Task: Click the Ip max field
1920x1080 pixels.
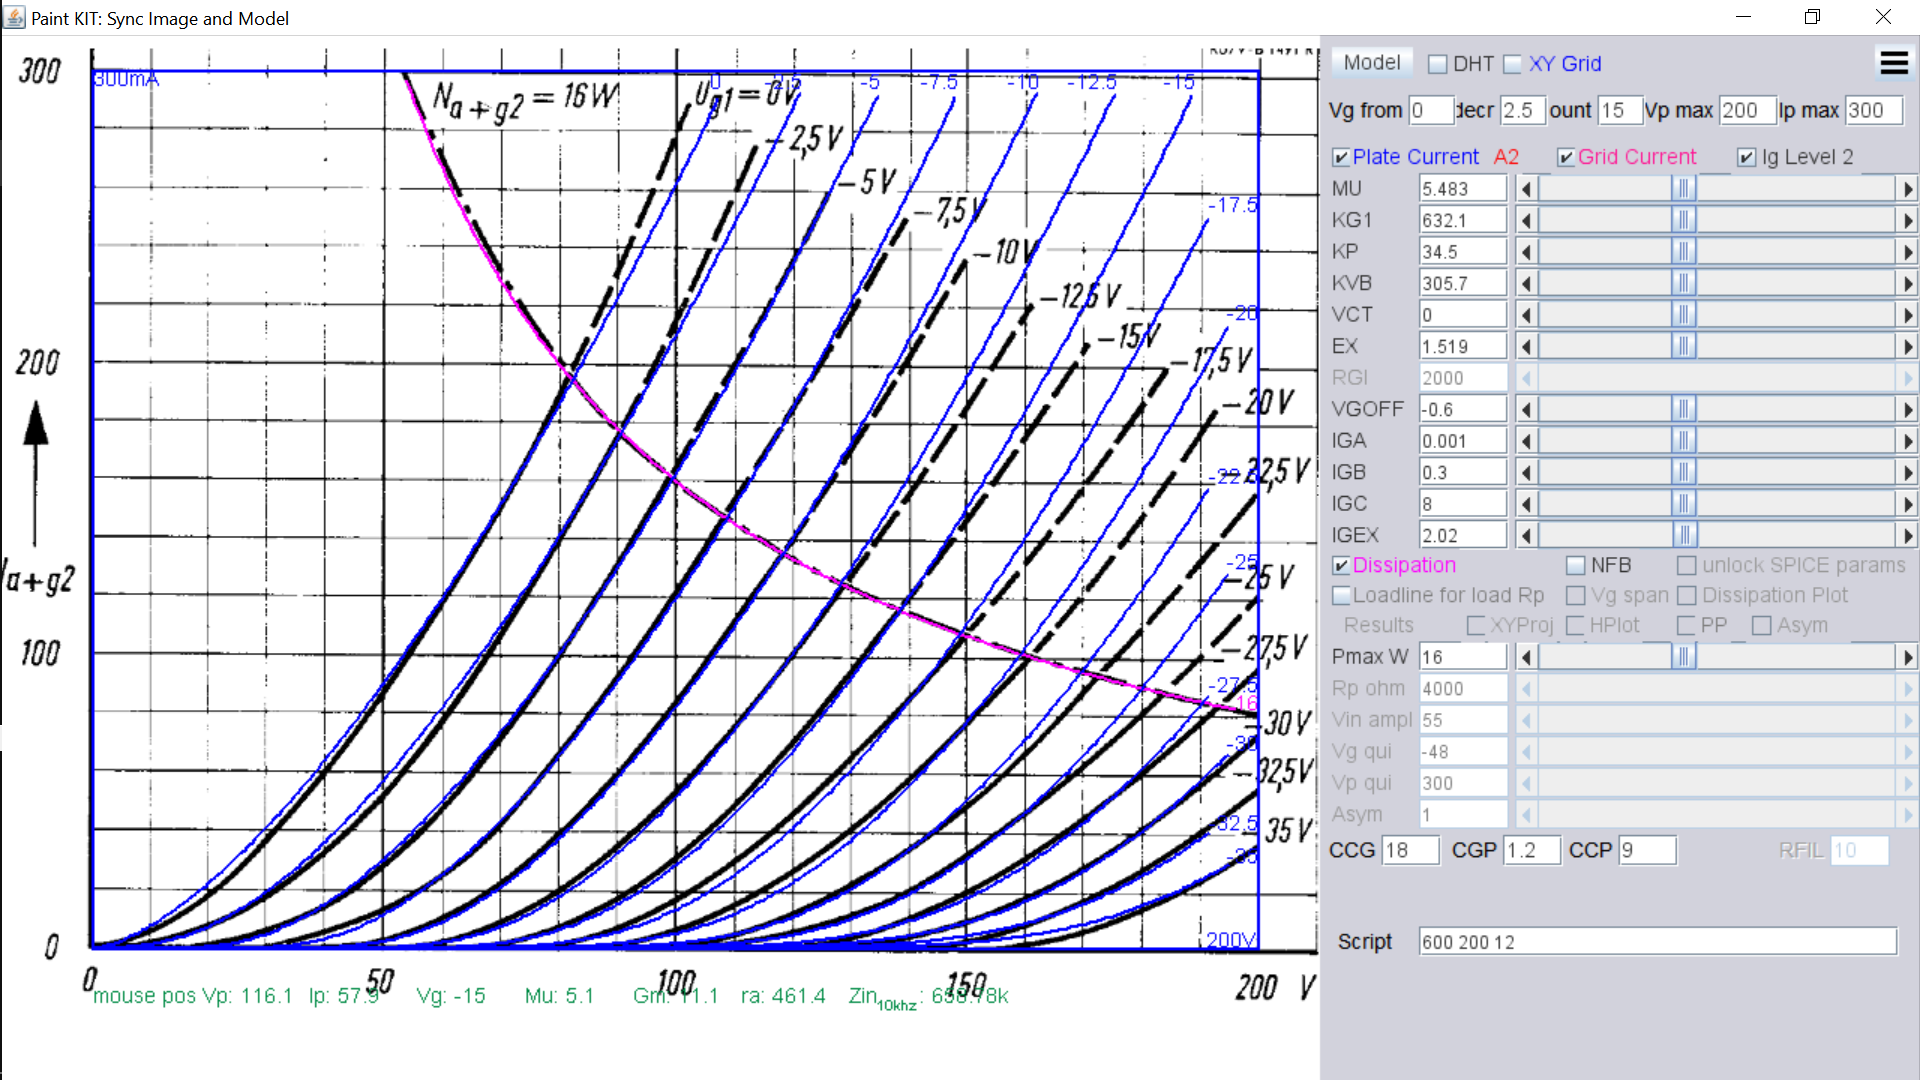Action: tap(1873, 110)
